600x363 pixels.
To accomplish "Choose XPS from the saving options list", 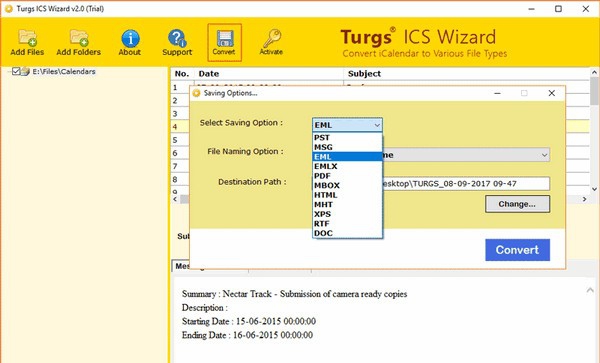I will 347,214.
